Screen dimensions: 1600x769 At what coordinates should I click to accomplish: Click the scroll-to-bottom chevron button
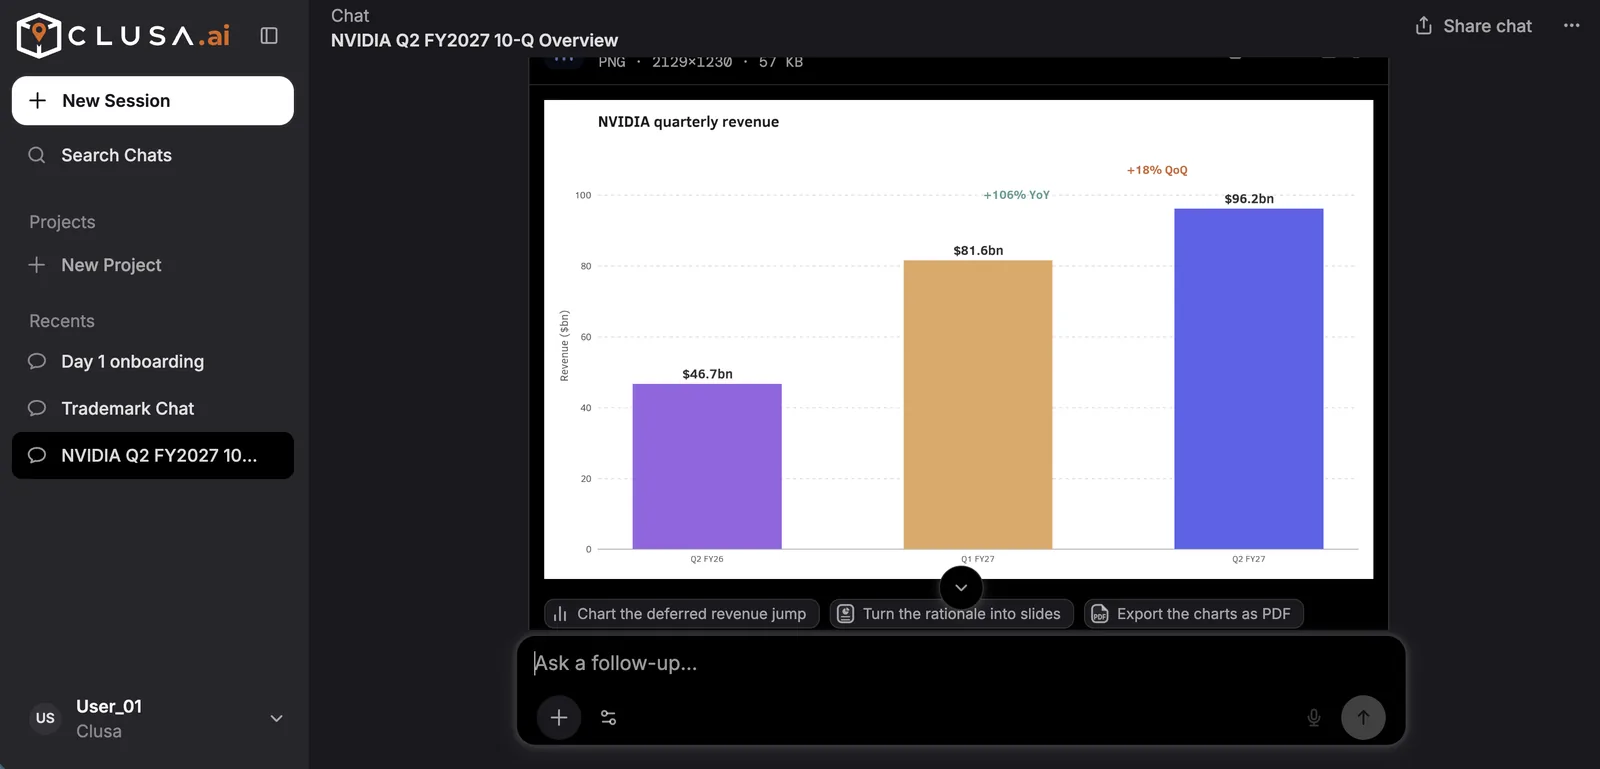coord(961,587)
